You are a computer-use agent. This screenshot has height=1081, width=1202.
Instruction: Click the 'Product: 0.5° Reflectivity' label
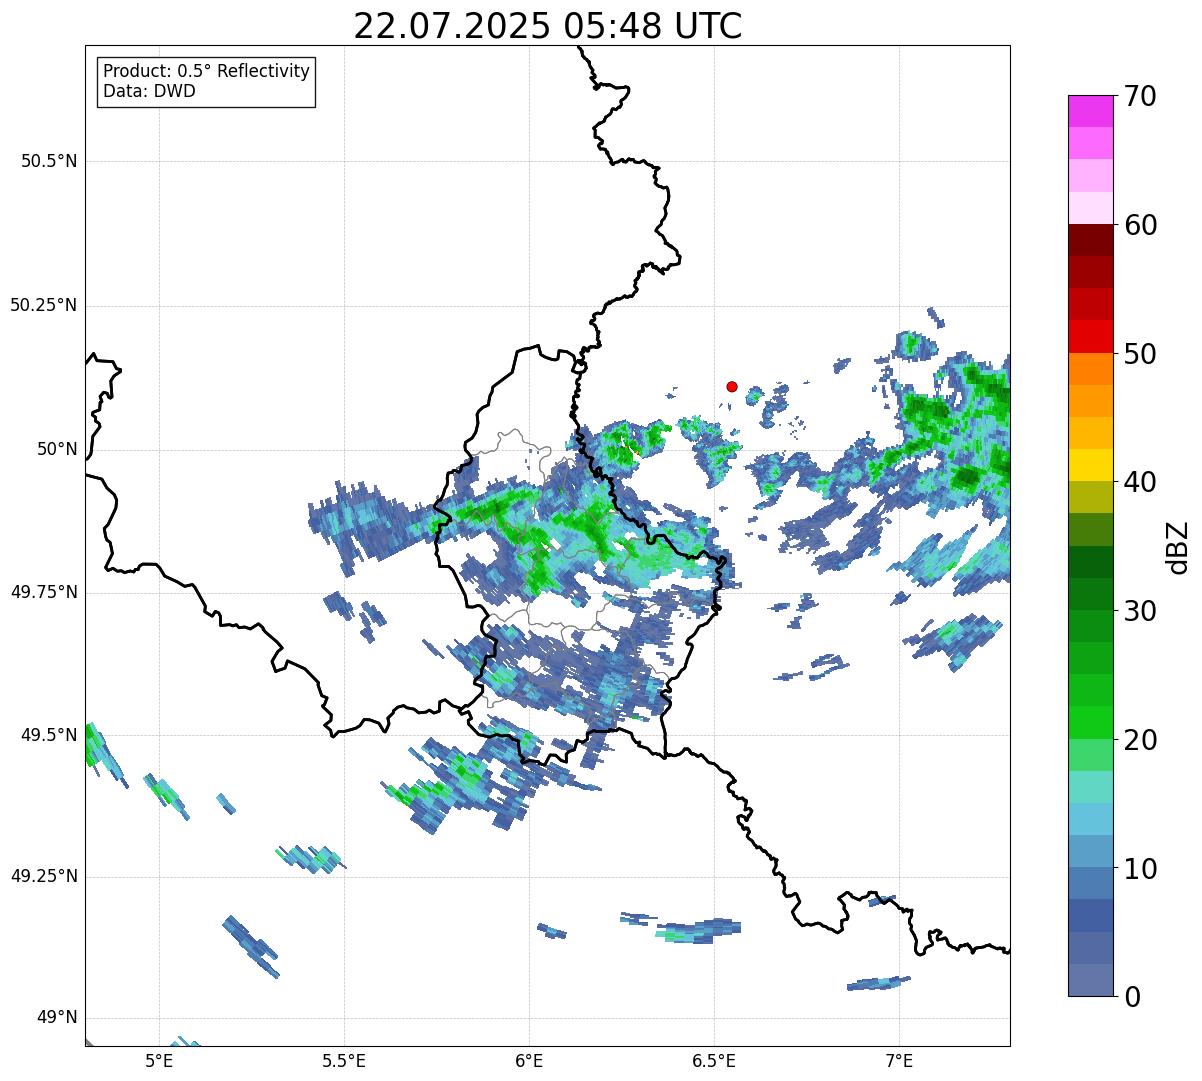[x=206, y=72]
